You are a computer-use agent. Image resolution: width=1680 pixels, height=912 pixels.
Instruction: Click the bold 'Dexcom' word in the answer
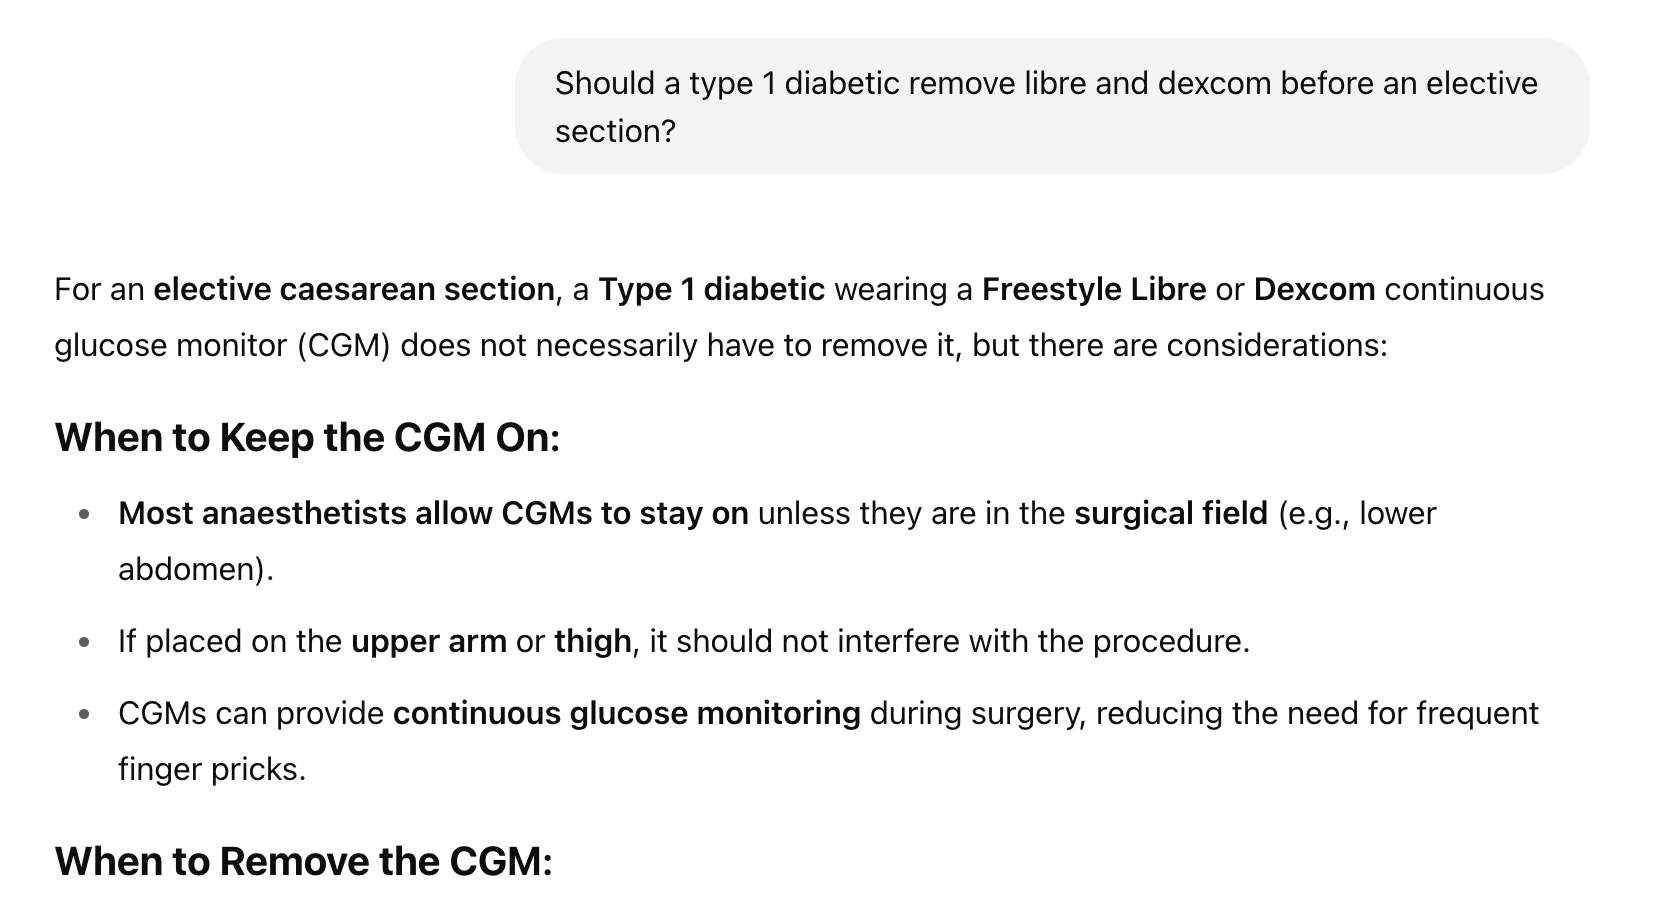pos(1314,290)
